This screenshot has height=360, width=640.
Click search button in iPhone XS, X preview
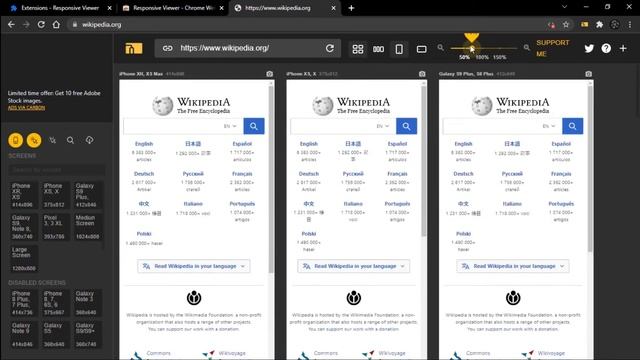tap(406, 126)
